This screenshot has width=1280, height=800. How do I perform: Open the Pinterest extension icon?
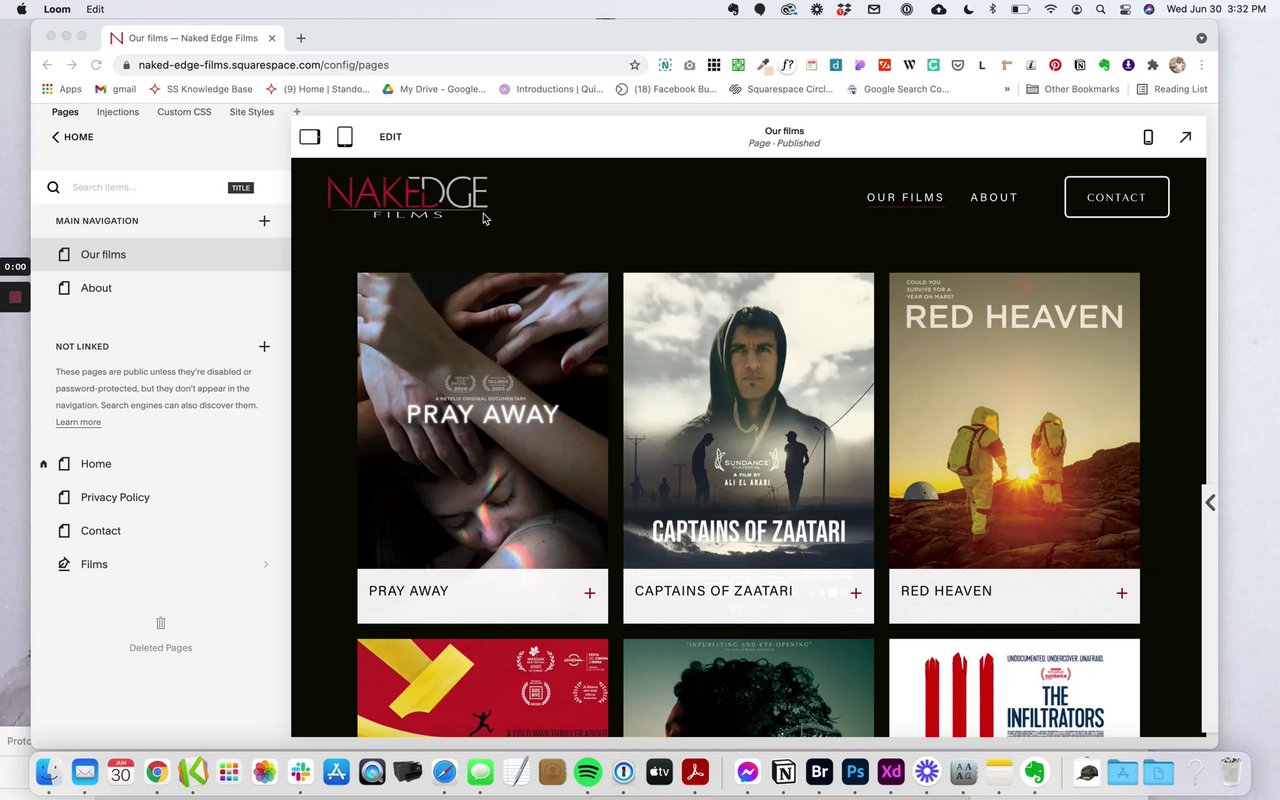(1055, 65)
